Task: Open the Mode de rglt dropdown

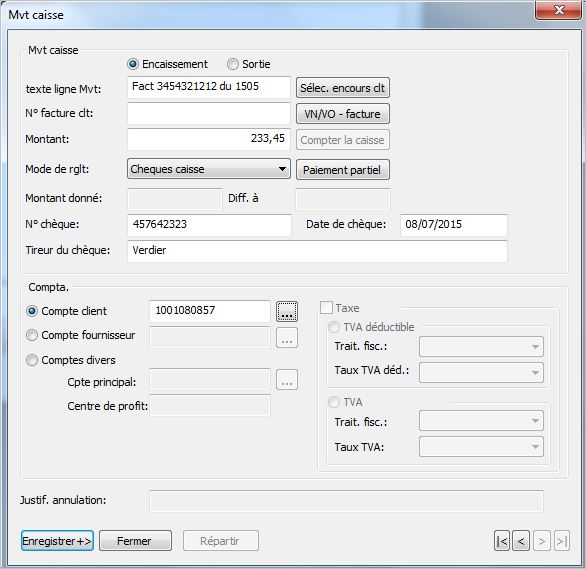Action: (209, 169)
